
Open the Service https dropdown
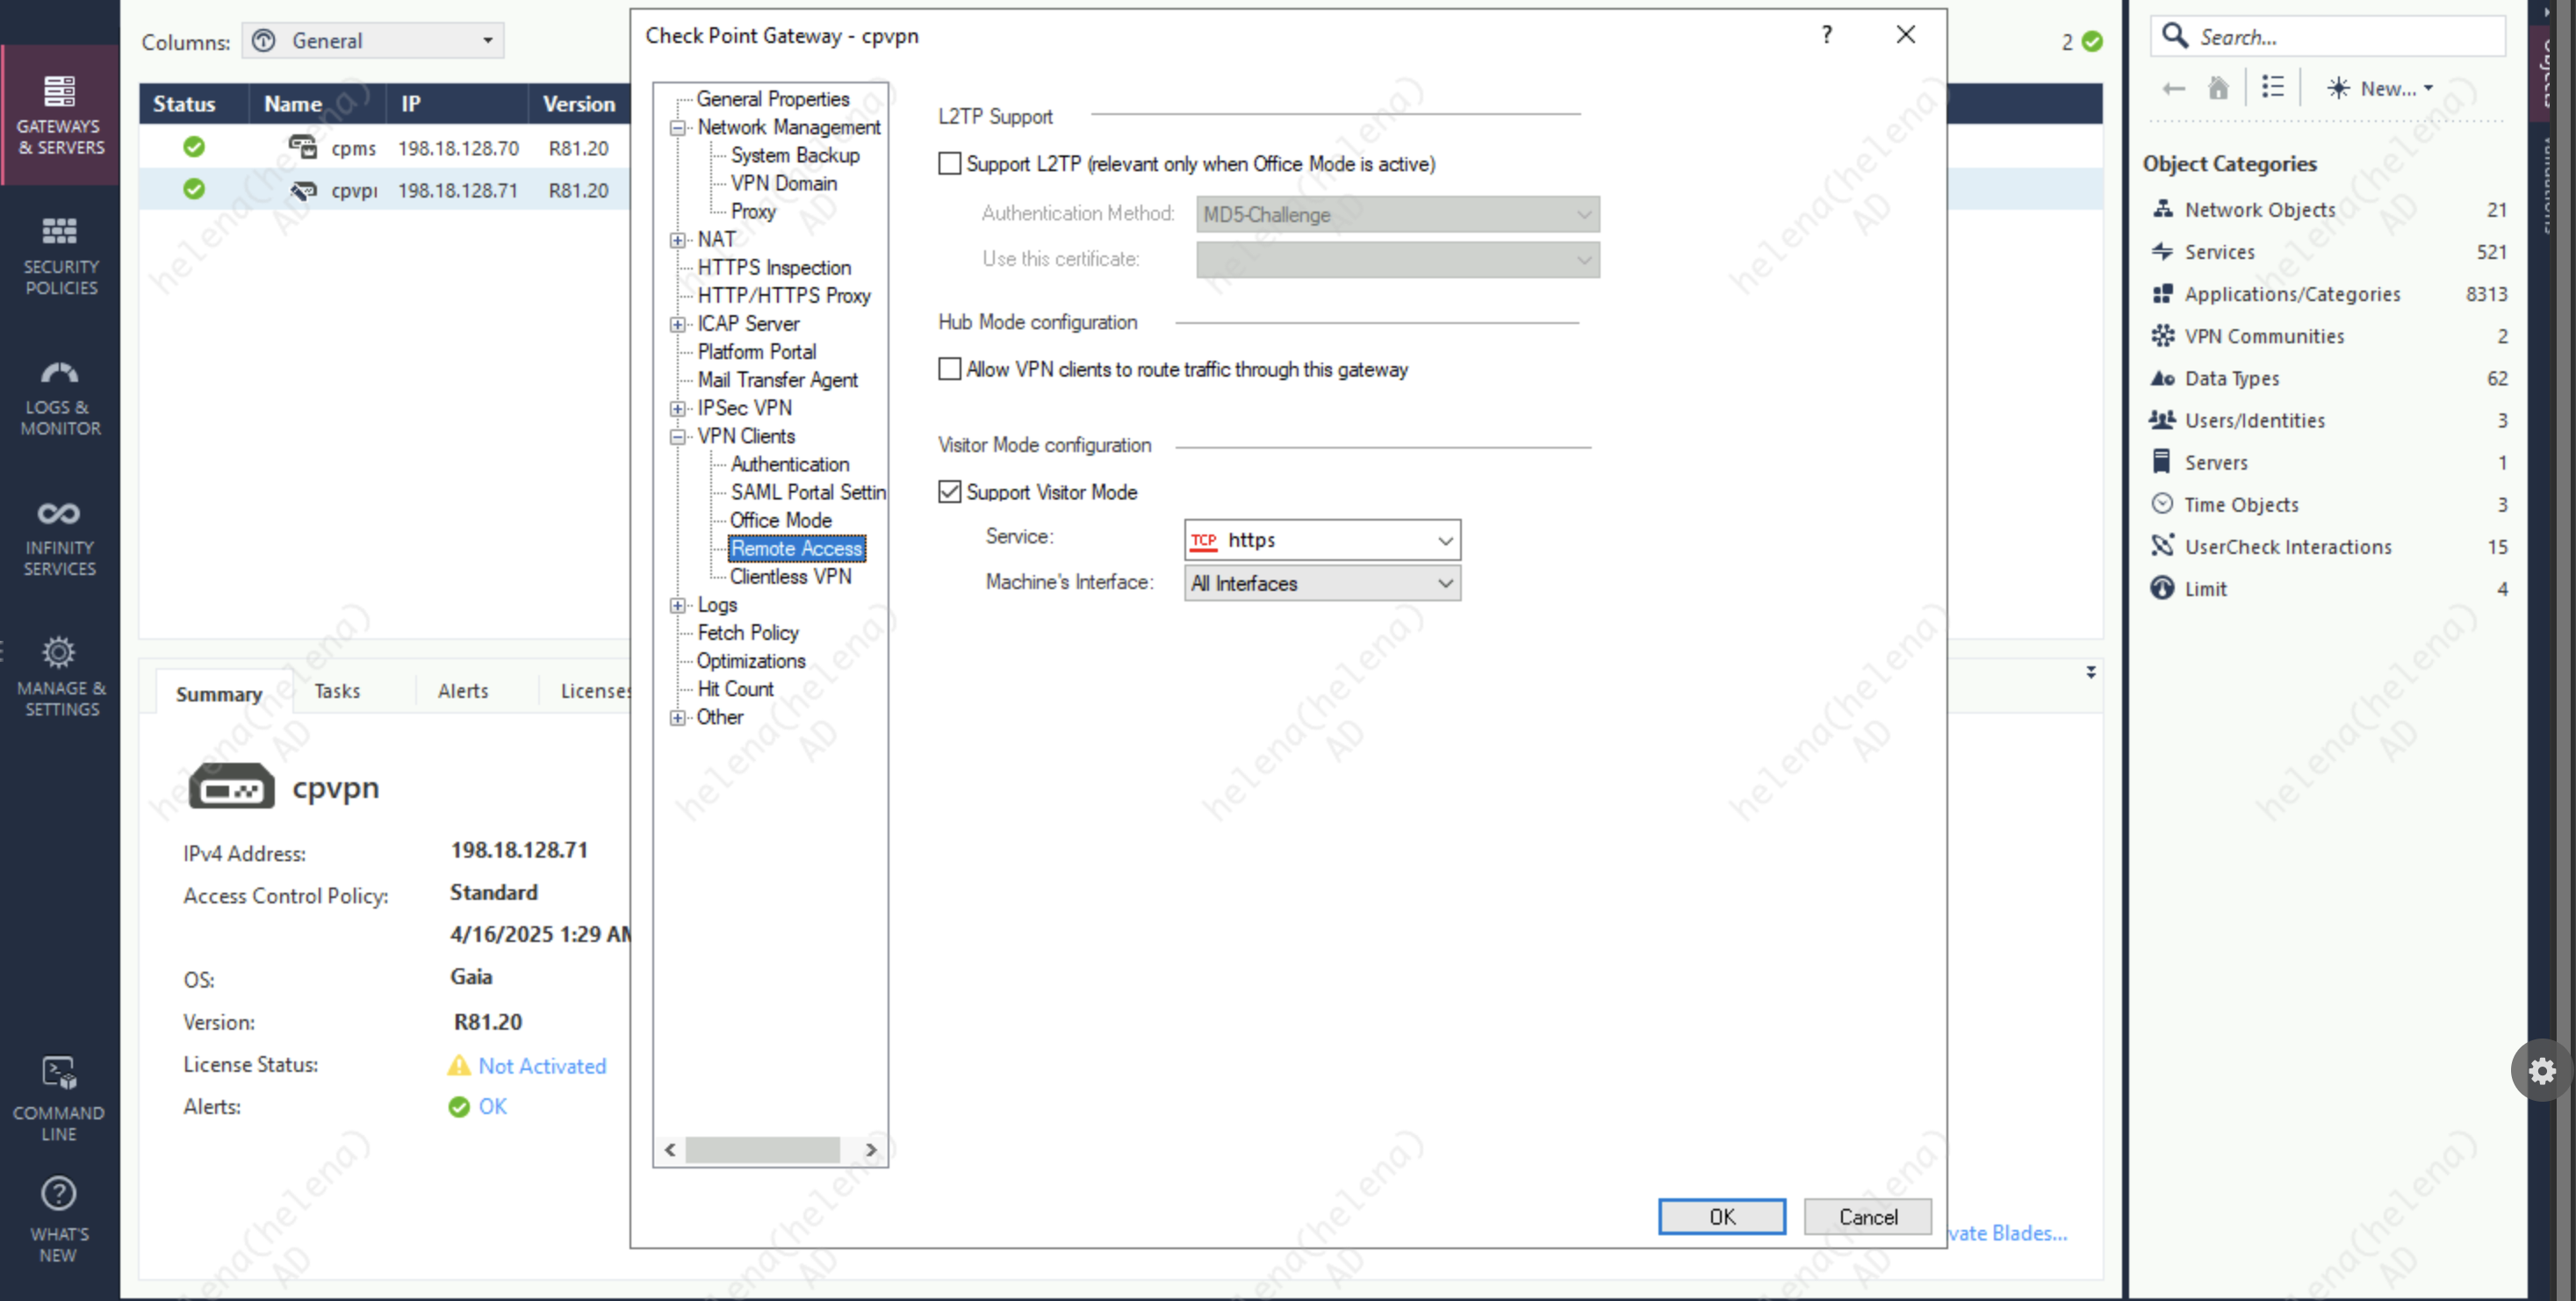point(1322,540)
